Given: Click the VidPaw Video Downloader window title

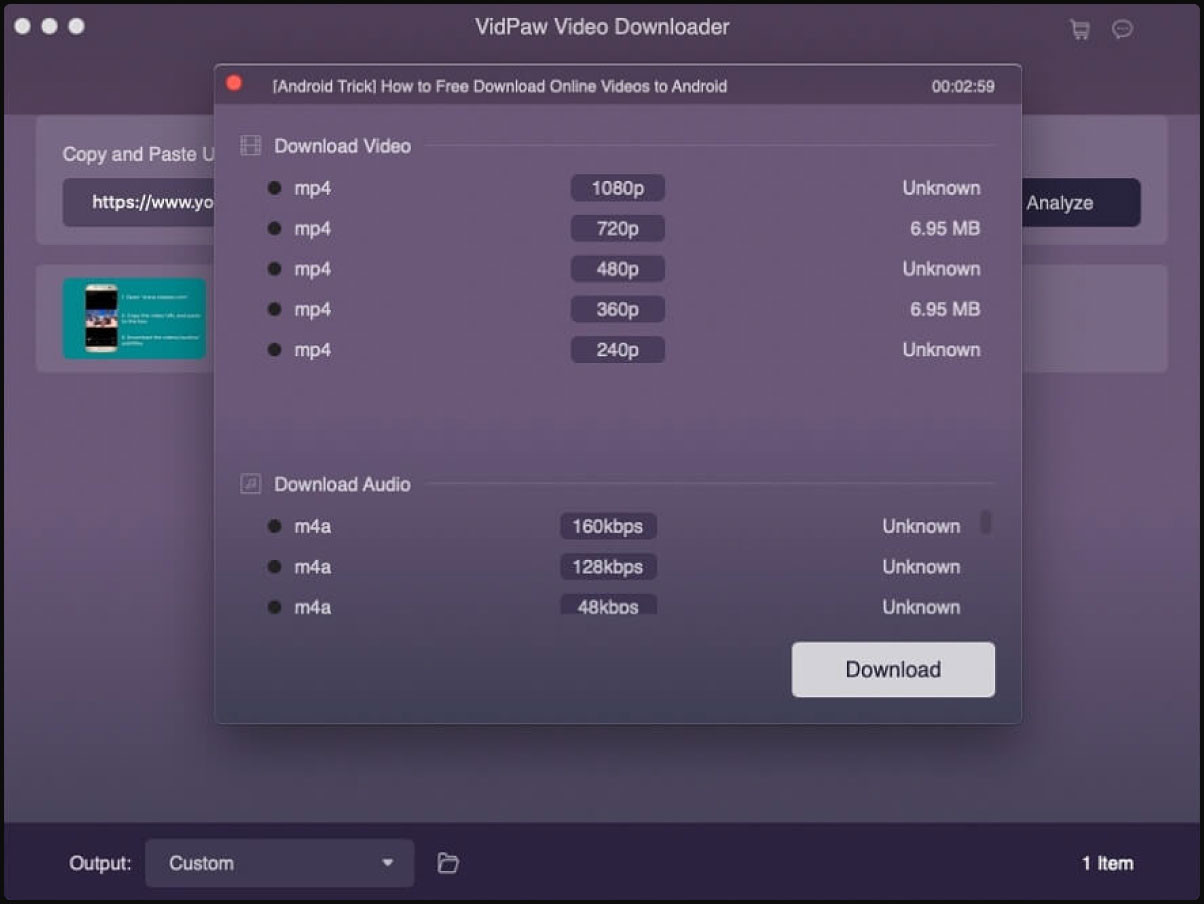Looking at the screenshot, I should click(x=602, y=27).
